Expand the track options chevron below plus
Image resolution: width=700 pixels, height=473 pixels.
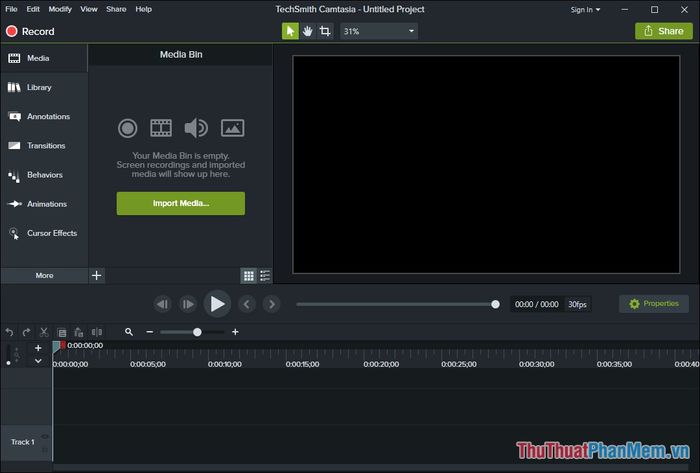click(38, 361)
